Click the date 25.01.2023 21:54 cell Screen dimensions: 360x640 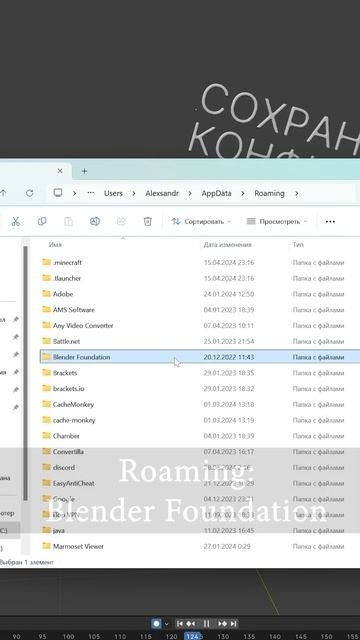click(x=229, y=341)
